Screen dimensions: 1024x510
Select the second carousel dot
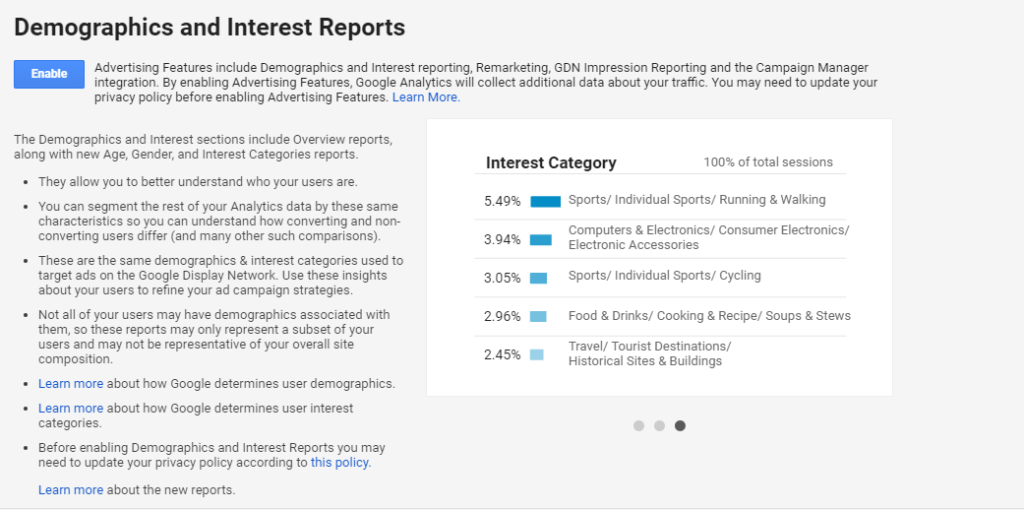(x=660, y=426)
